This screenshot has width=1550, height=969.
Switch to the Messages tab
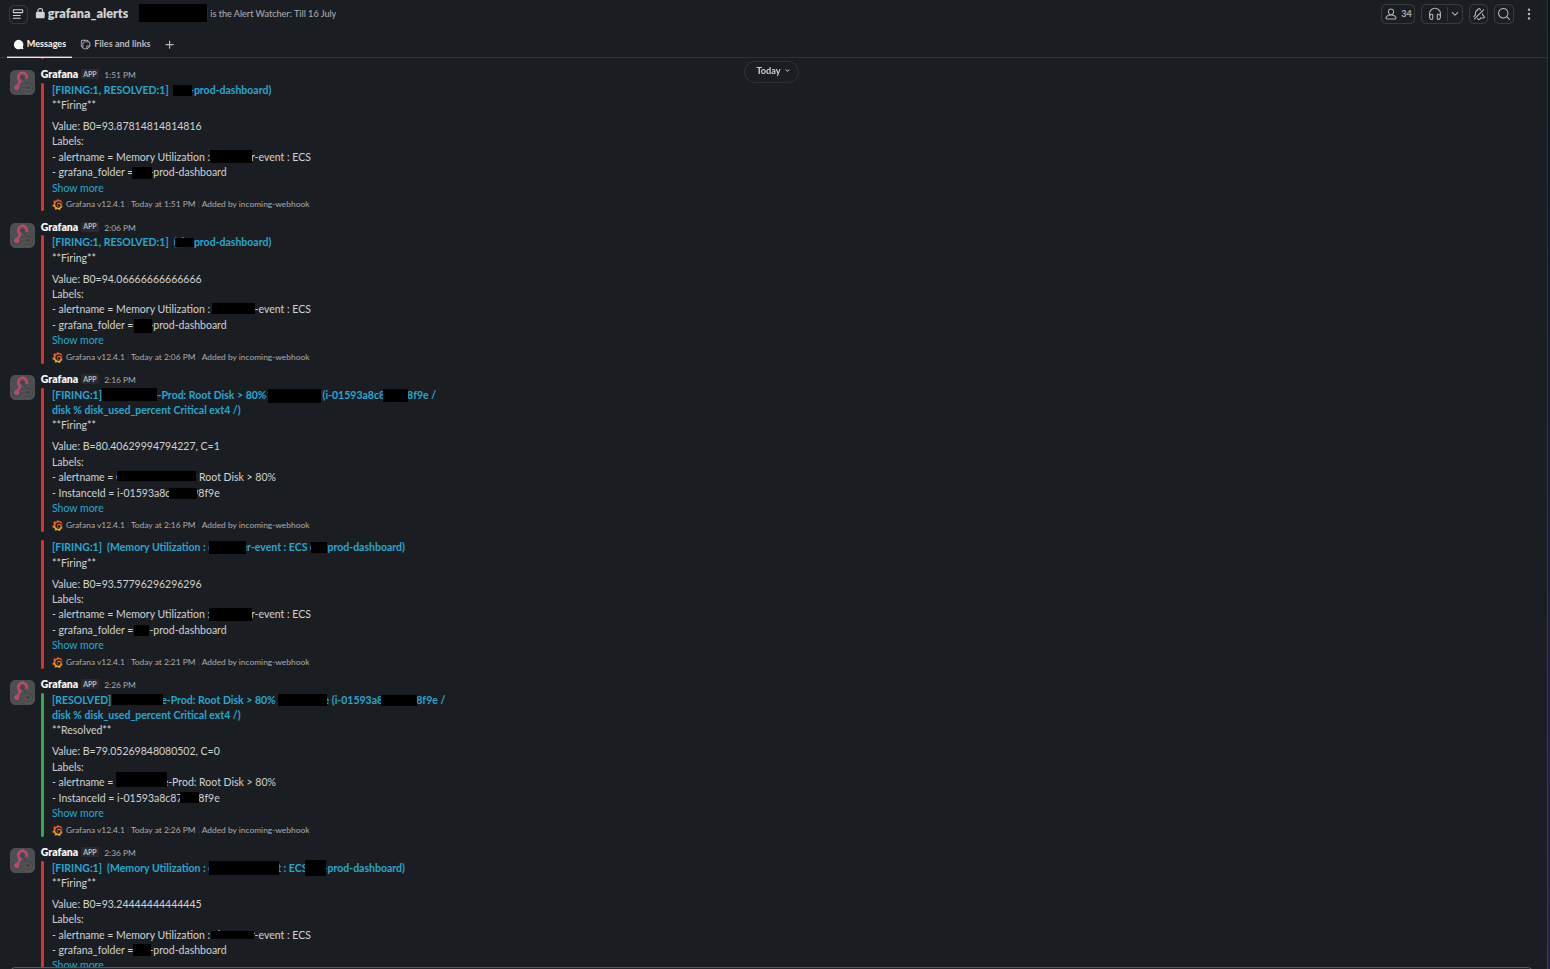40,44
